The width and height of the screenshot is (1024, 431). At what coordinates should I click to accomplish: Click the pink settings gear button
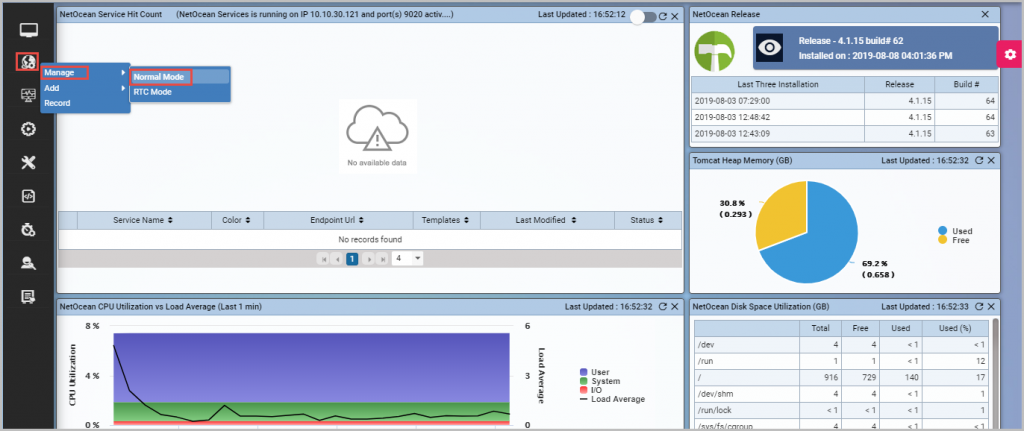pyautogui.click(x=1010, y=54)
